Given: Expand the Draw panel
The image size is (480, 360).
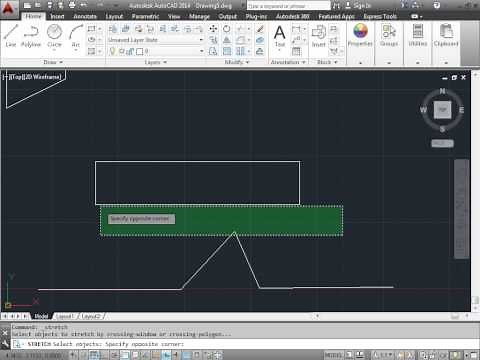Looking at the screenshot, I should [x=53, y=62].
